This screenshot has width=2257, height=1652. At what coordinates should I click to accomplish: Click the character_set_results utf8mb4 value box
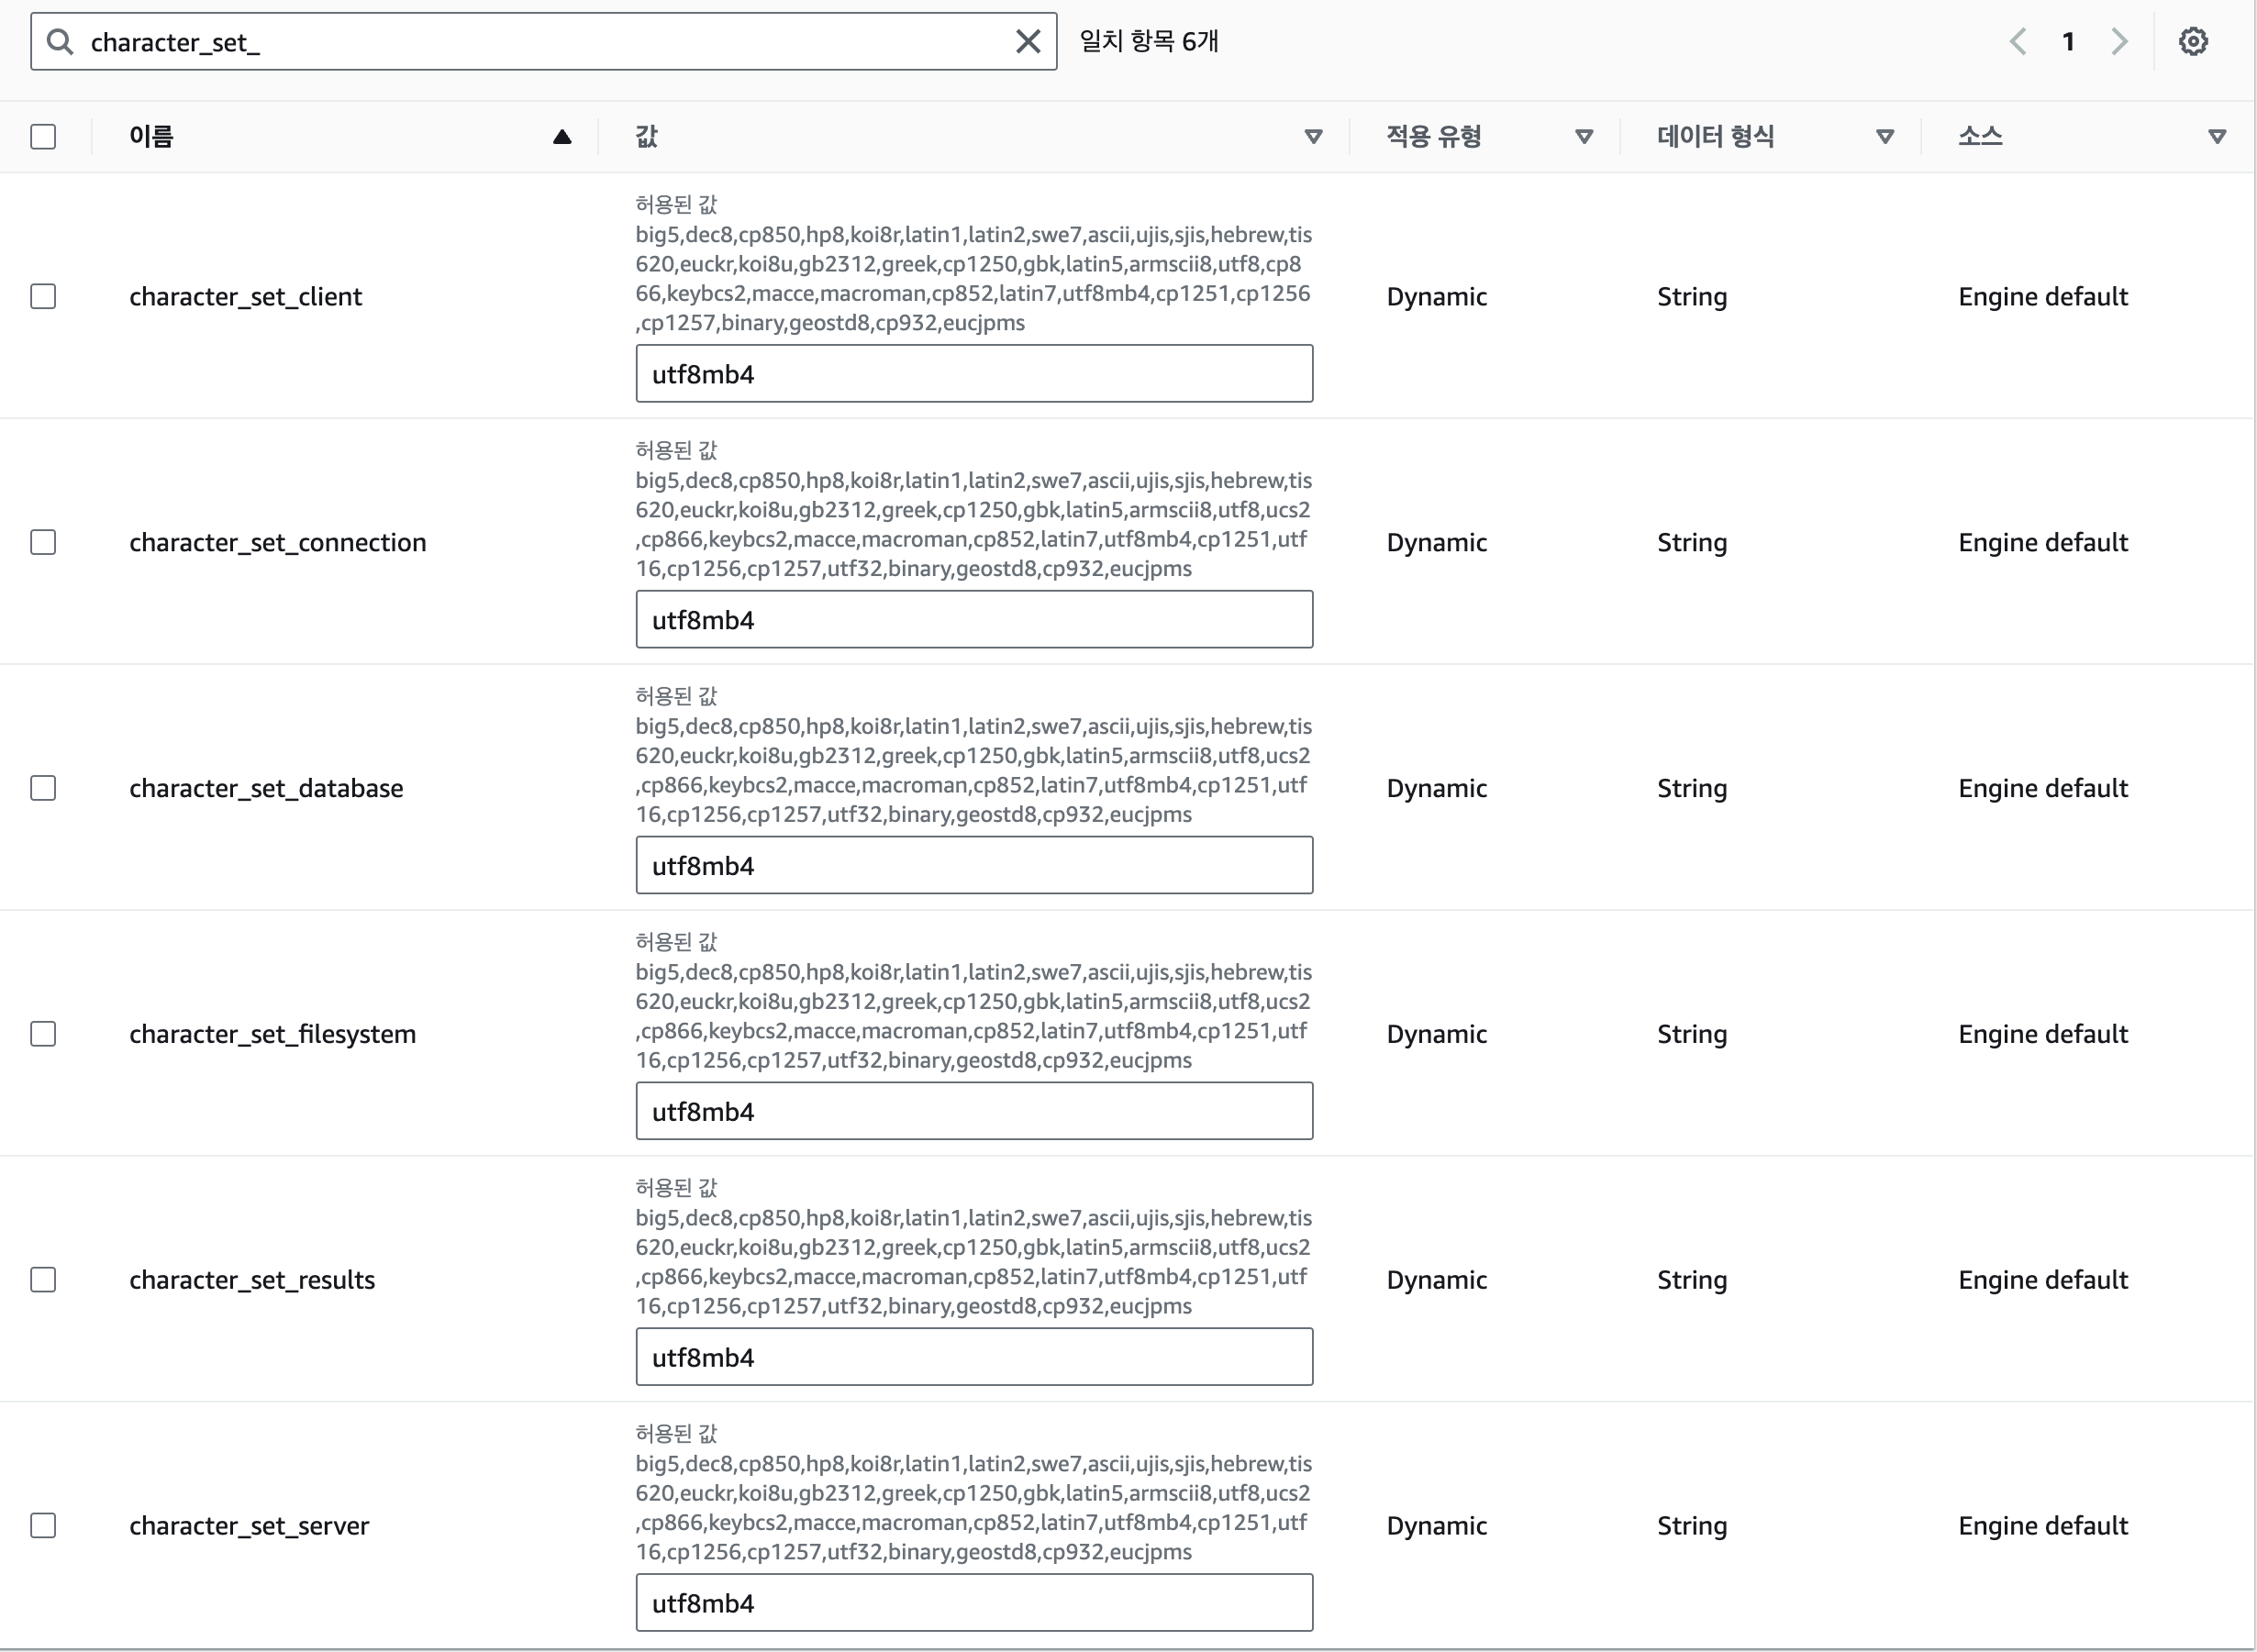click(x=973, y=1357)
